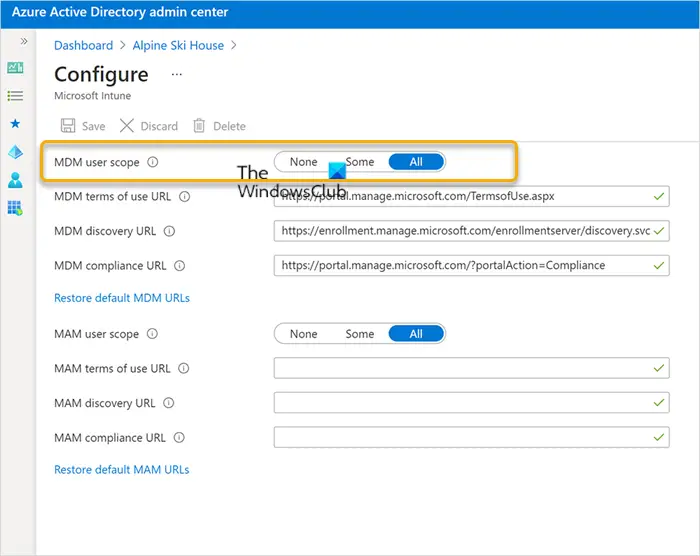Set MDM user scope to All
The height and width of the screenshot is (556, 700).
pos(416,162)
